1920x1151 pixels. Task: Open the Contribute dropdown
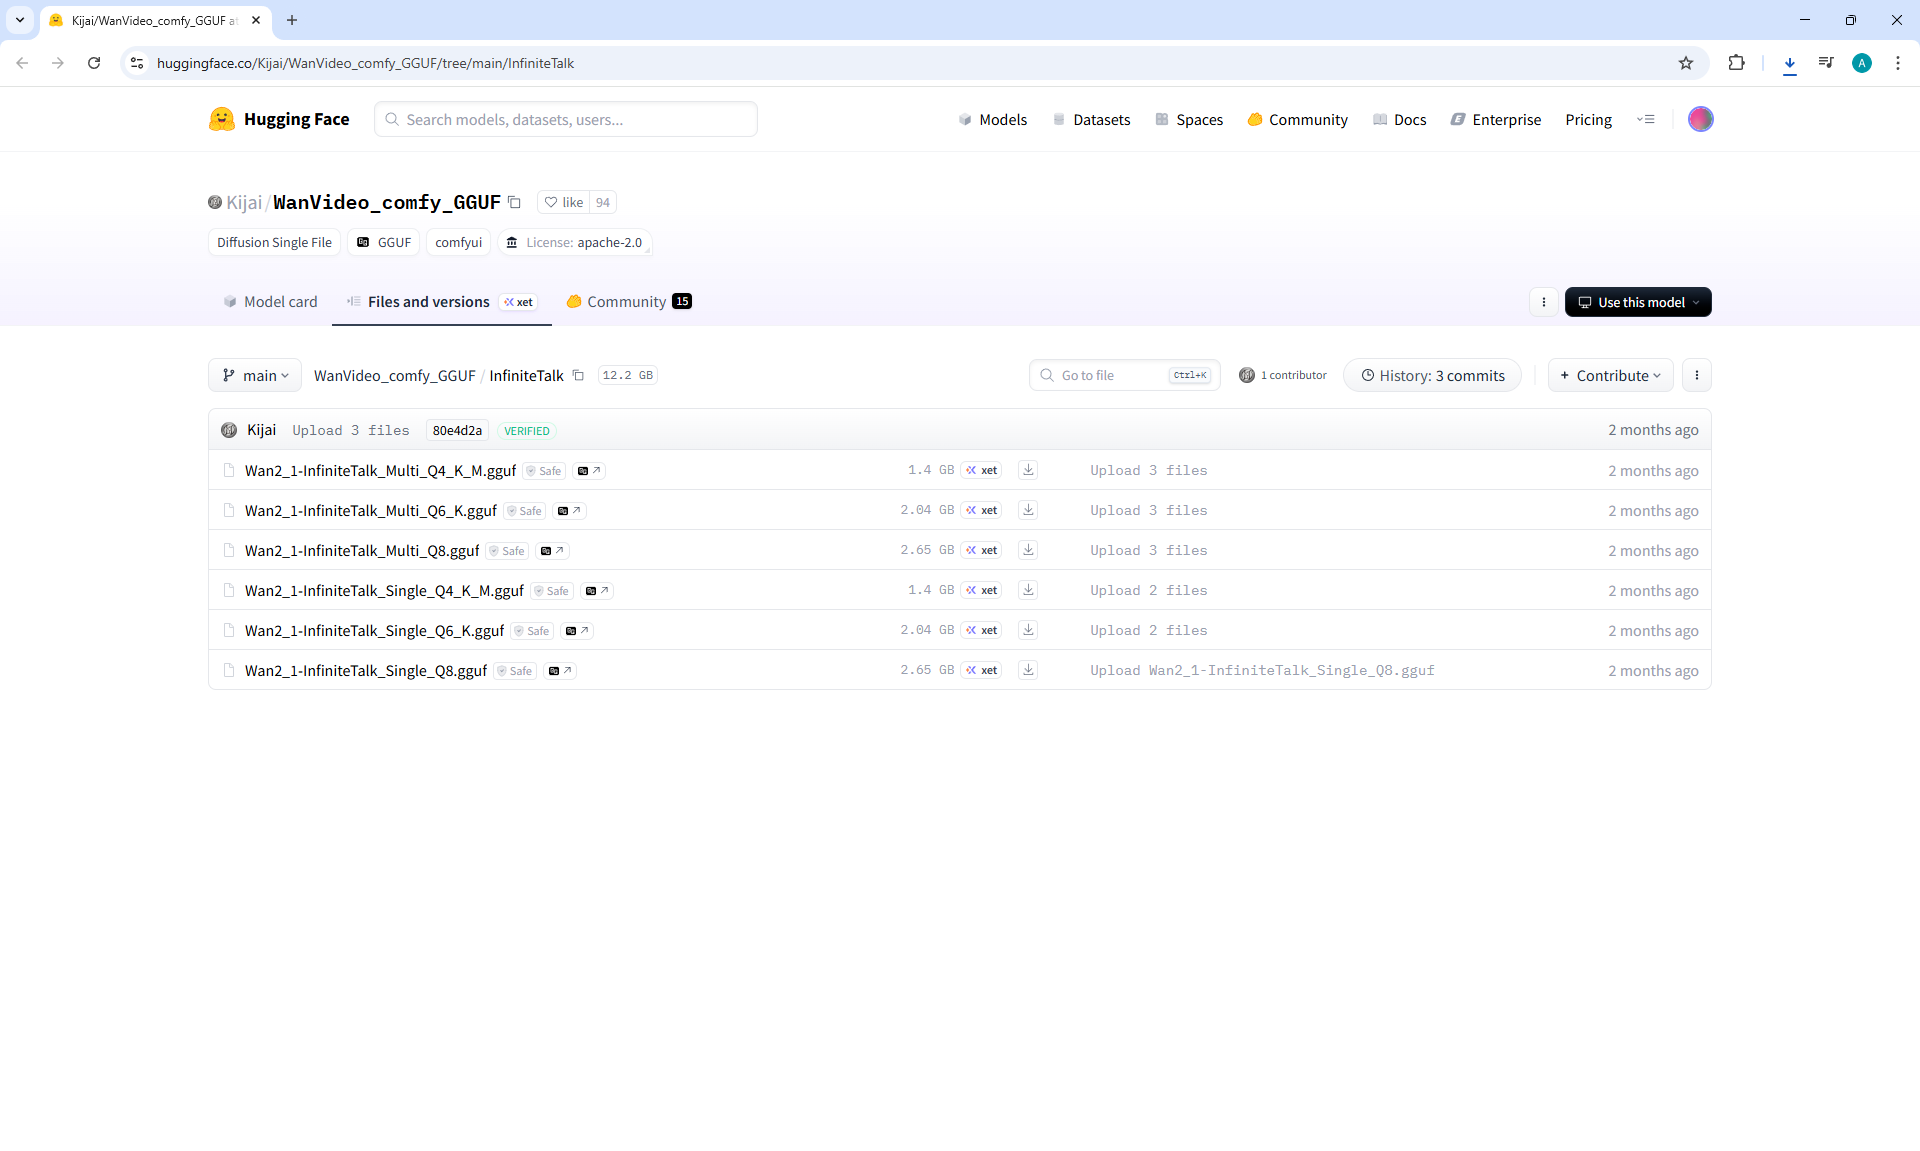pyautogui.click(x=1610, y=376)
